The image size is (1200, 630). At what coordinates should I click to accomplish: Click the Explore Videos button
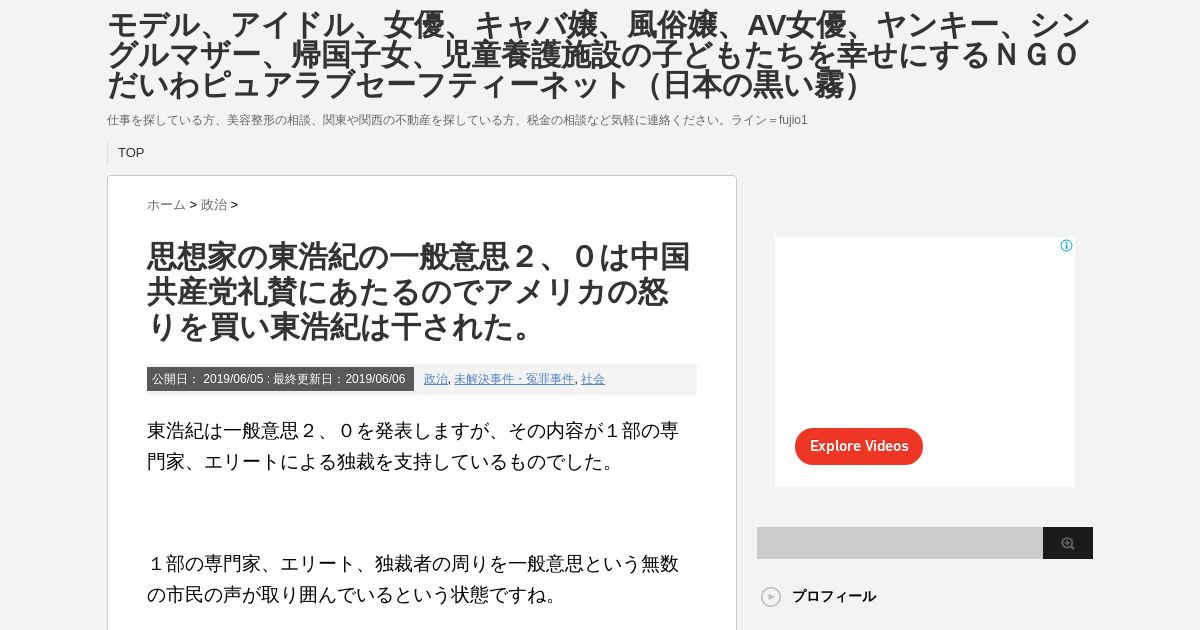[x=859, y=446]
